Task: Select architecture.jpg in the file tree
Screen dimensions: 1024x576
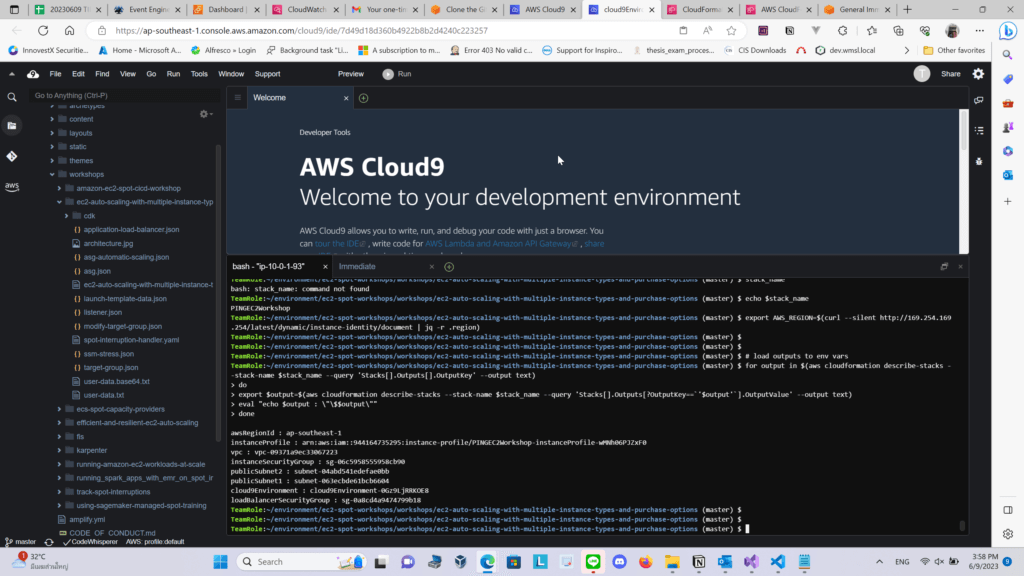Action: pos(108,244)
